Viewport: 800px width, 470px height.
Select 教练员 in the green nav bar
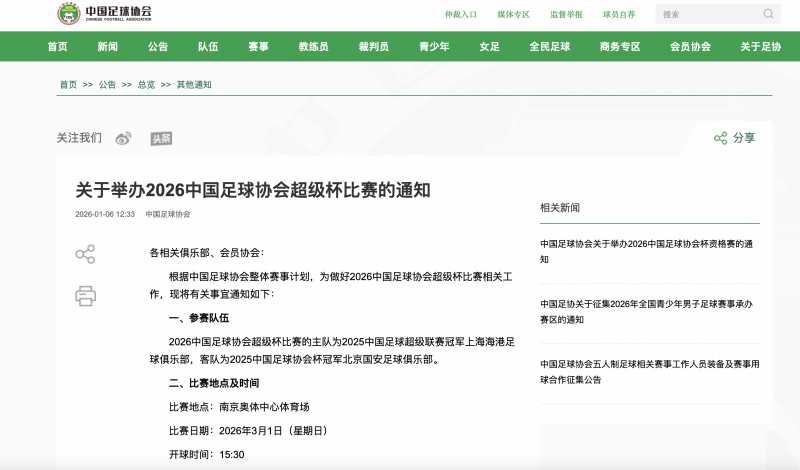314,47
